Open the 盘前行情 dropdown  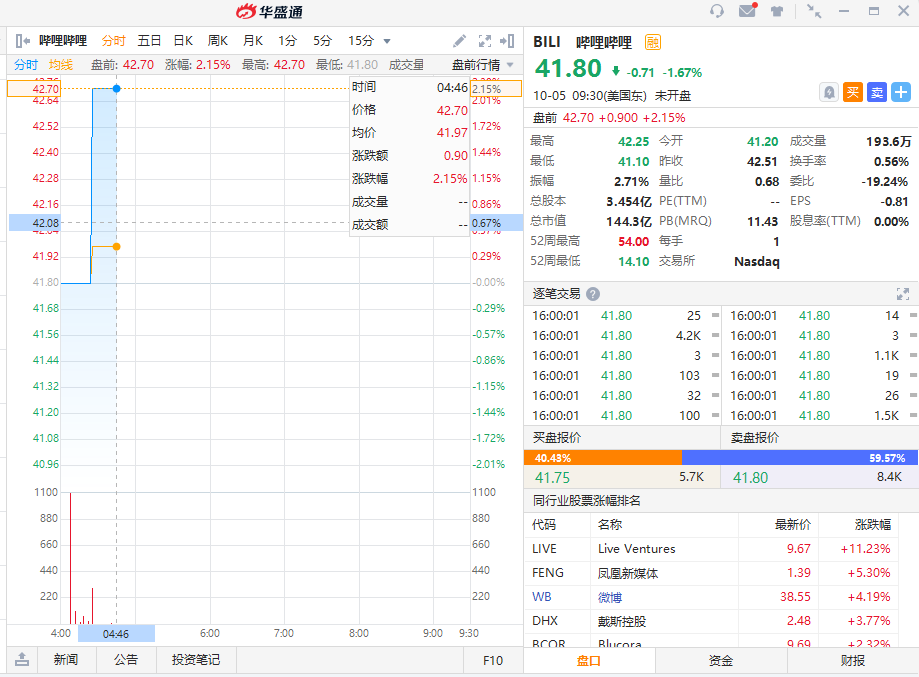tap(483, 65)
